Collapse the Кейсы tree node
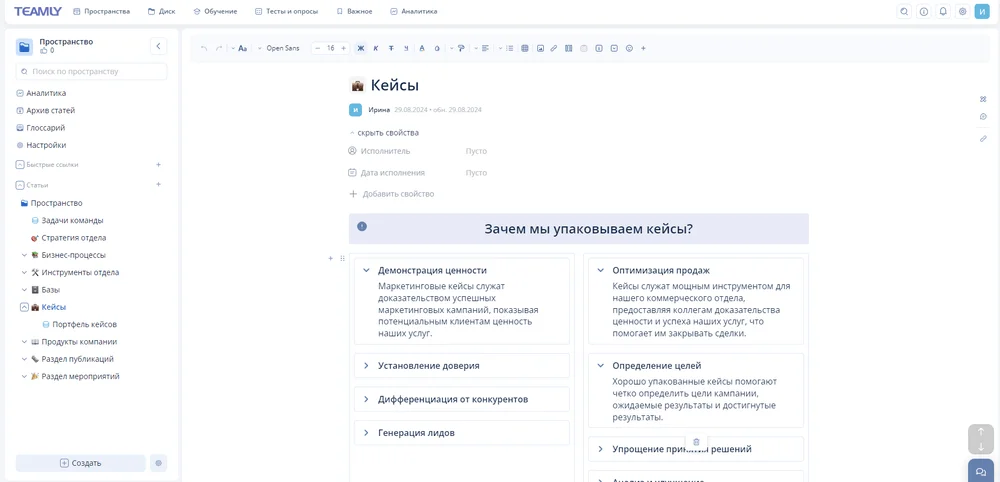Viewport: 1000px width, 482px height. pos(24,307)
